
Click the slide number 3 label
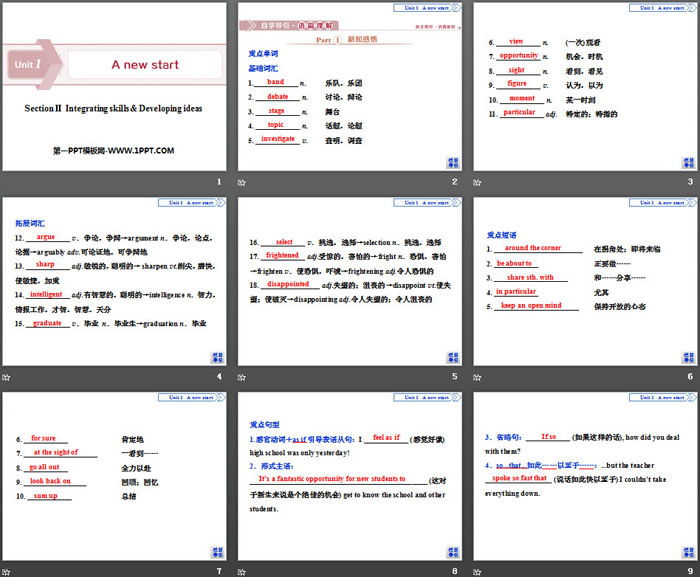tap(690, 182)
